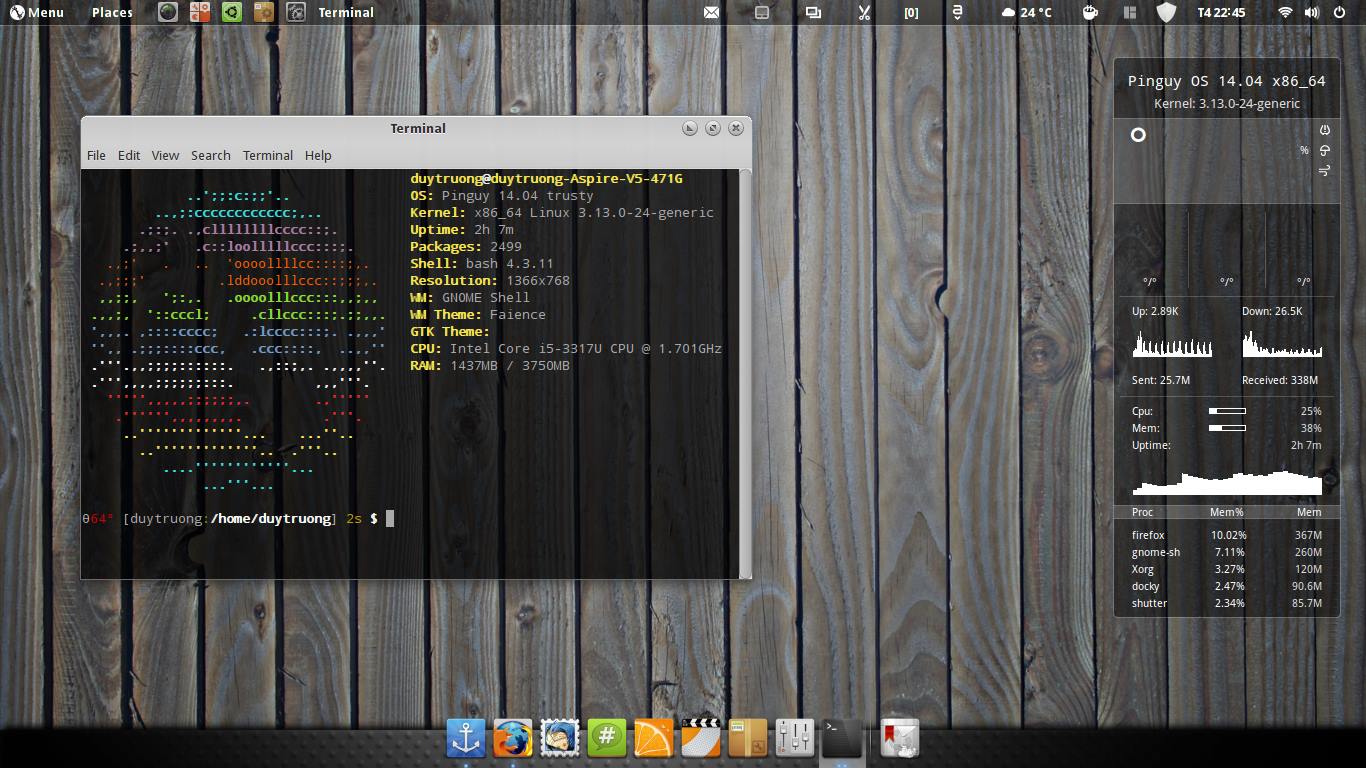Open the Terminal menu in the menu bar
Viewport: 1366px width, 768px height.
(267, 155)
